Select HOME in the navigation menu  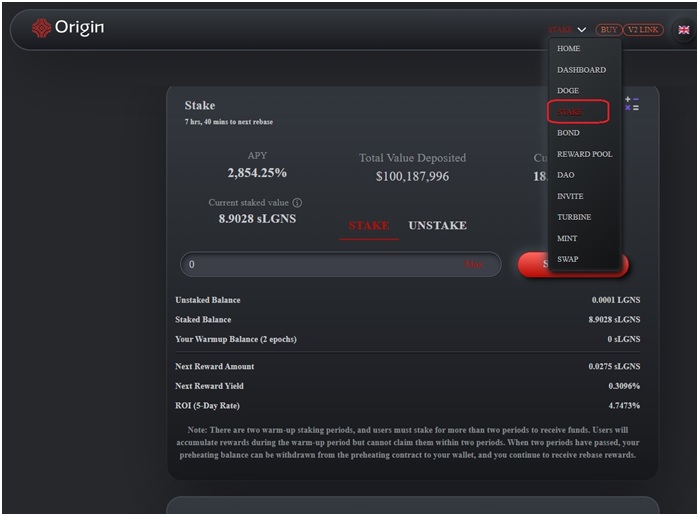click(568, 49)
